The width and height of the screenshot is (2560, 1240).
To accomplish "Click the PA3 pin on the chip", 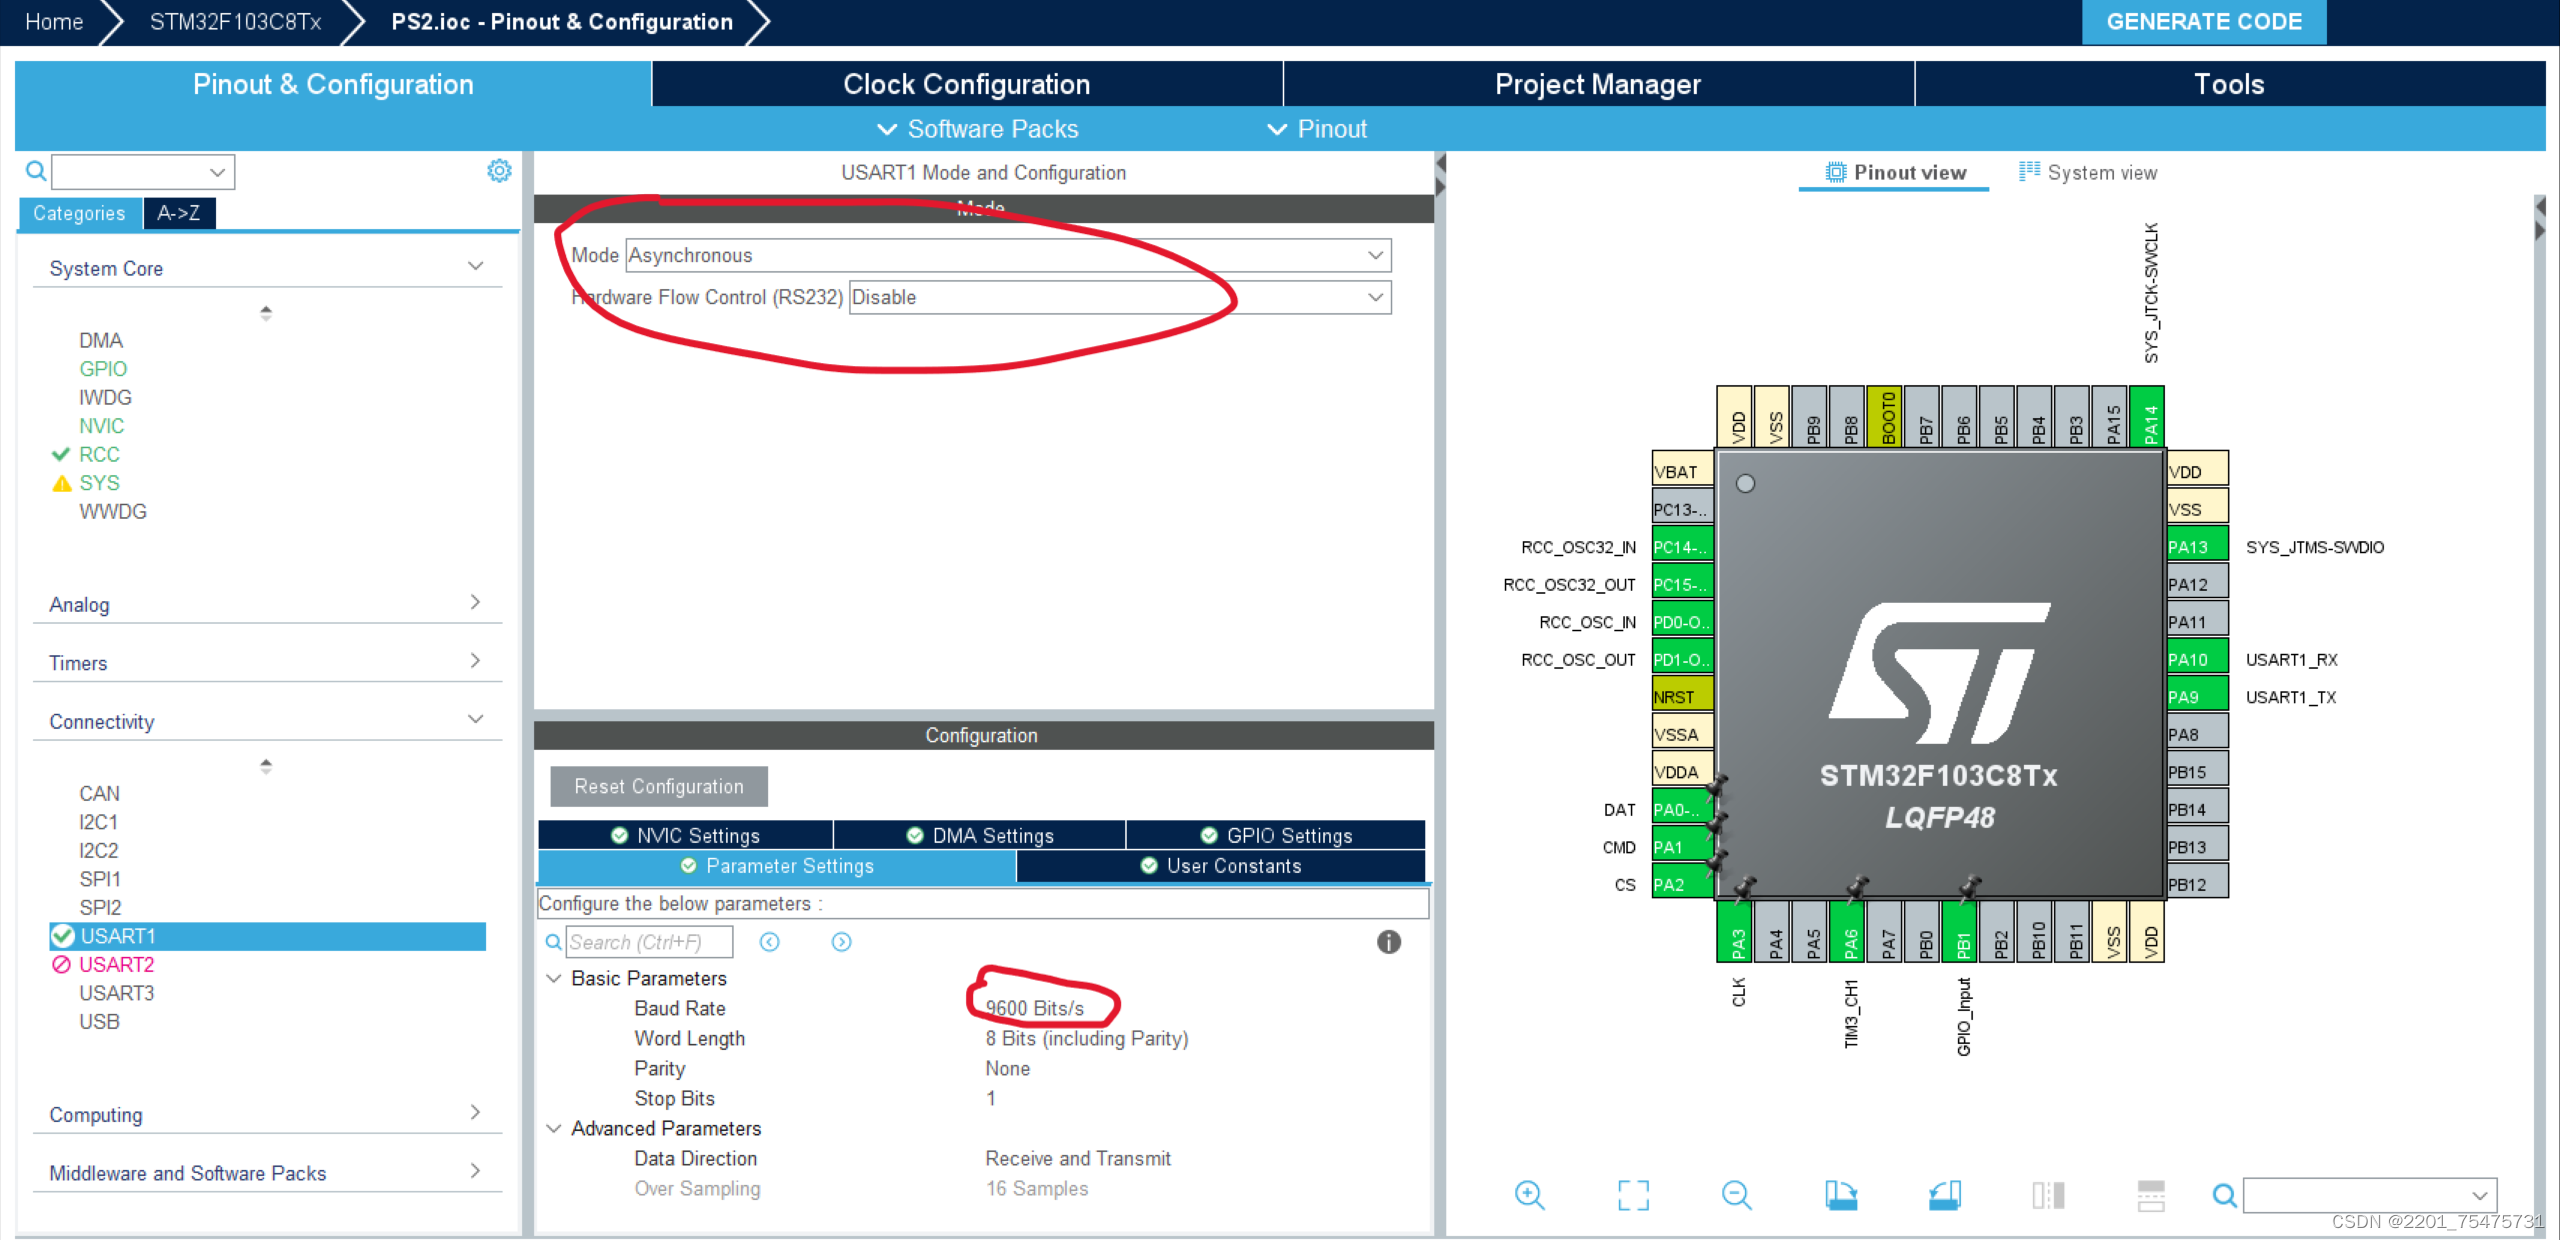I will pos(1735,932).
